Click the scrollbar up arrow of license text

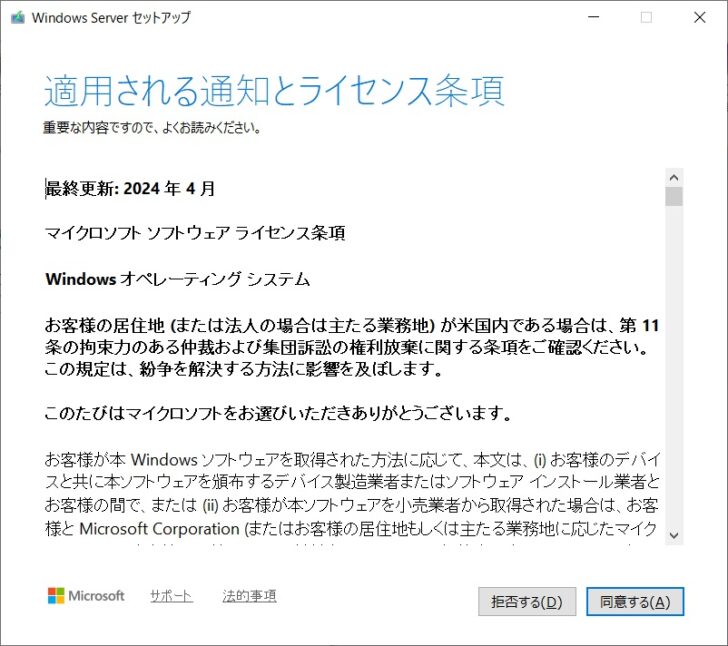(x=674, y=177)
